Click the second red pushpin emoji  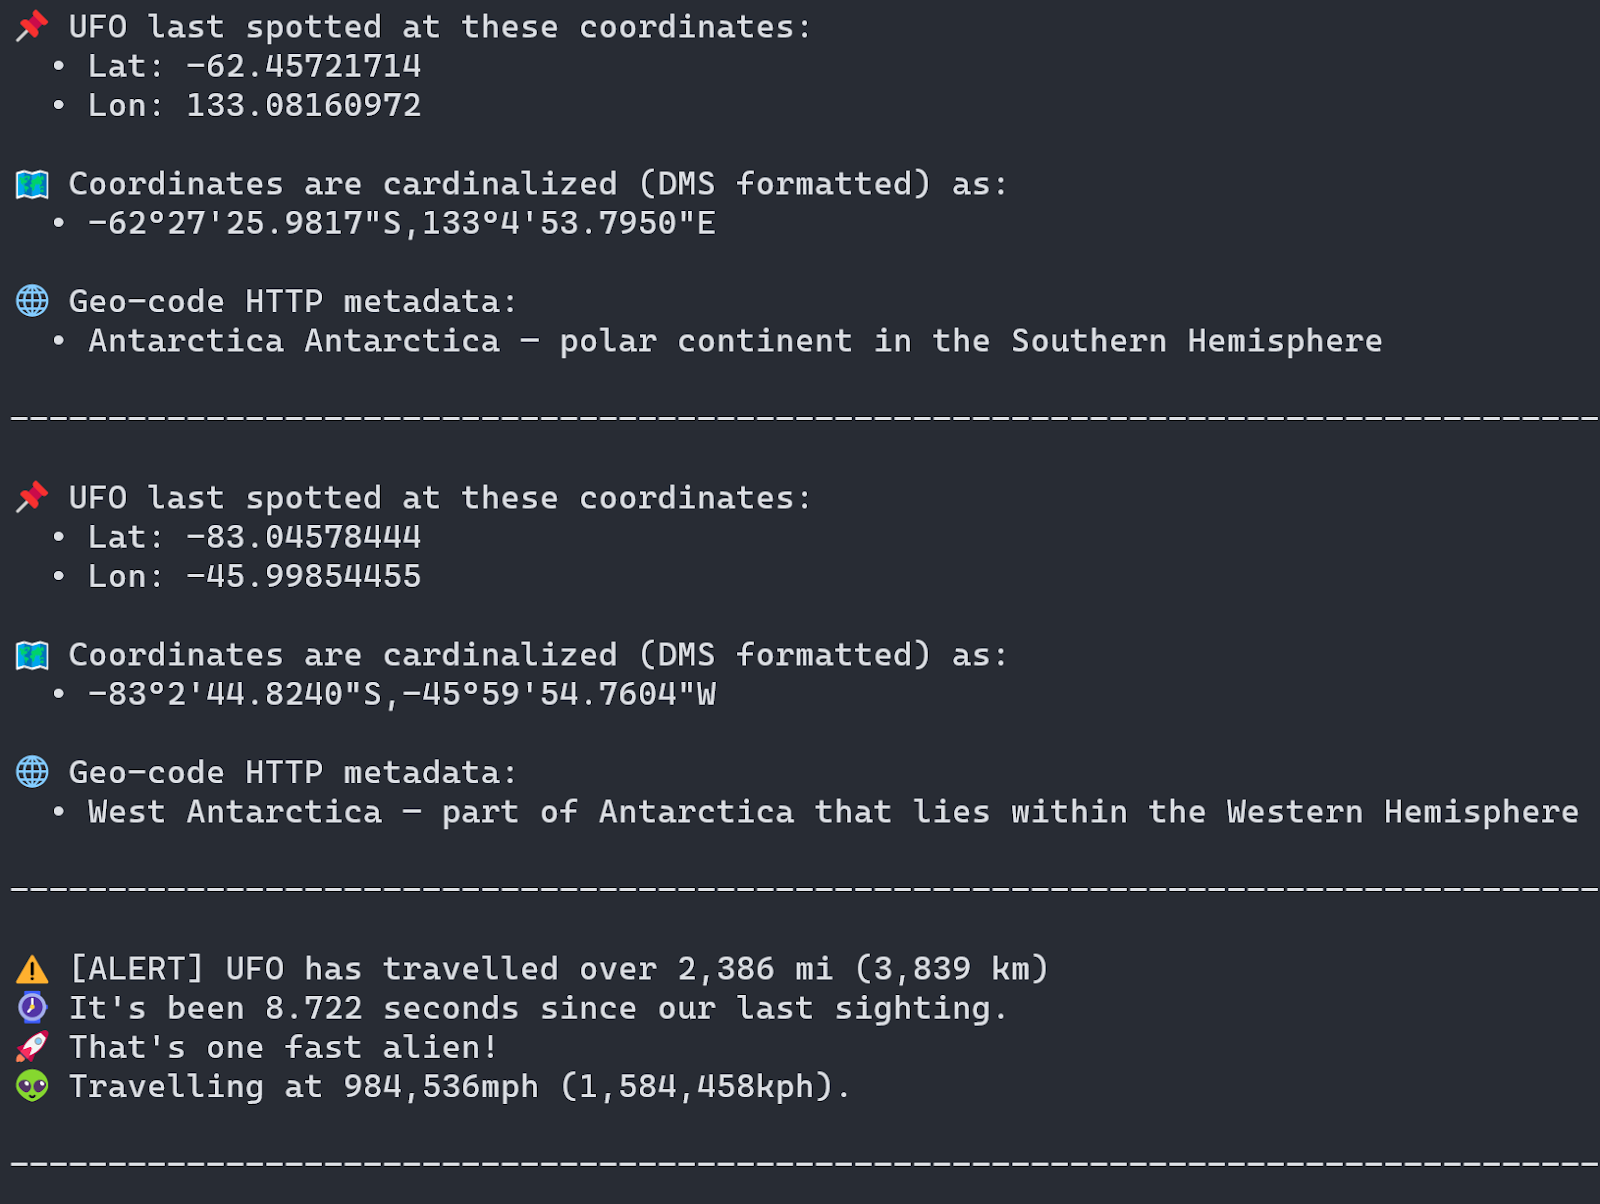(x=32, y=497)
